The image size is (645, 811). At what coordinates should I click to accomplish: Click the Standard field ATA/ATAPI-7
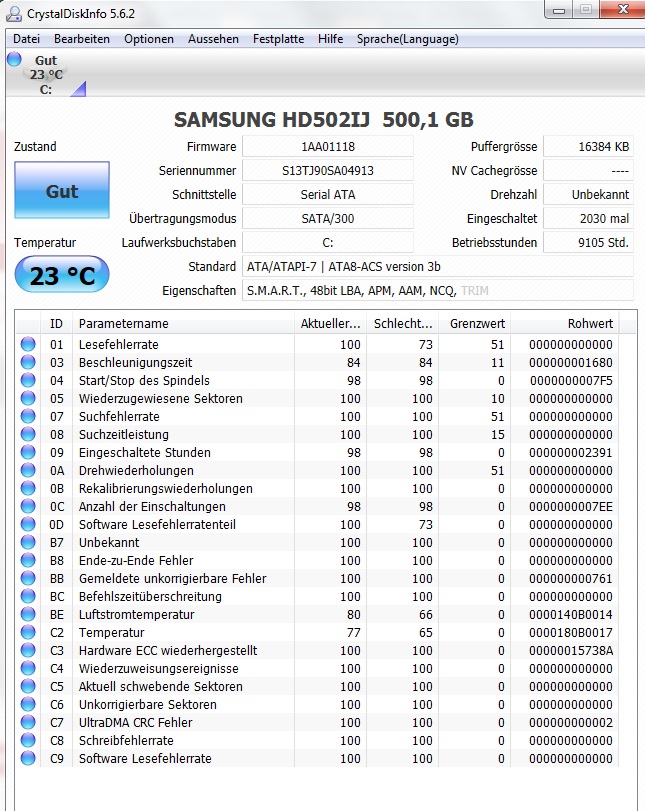(438, 267)
